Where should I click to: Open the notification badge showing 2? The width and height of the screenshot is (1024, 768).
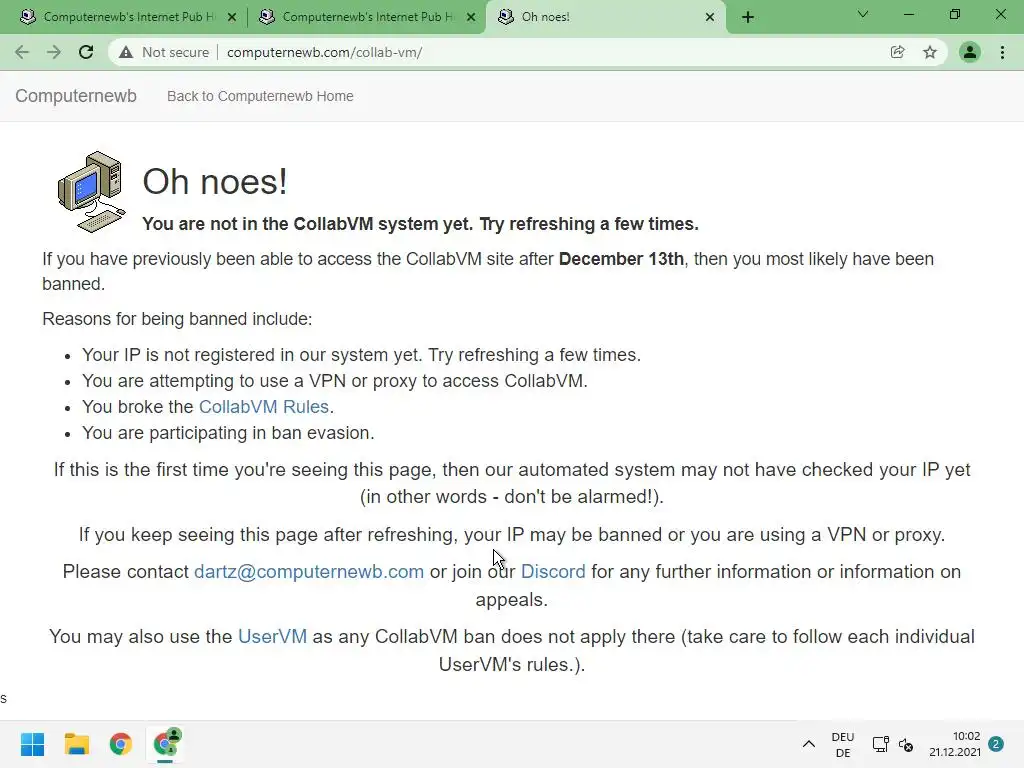996,744
